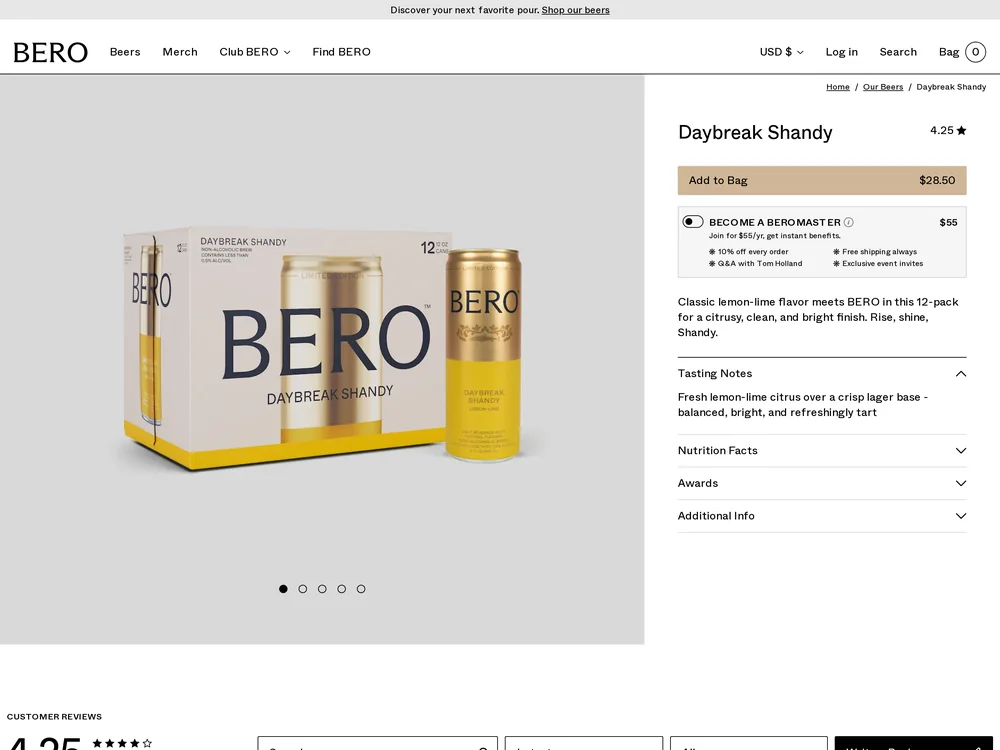This screenshot has height=750, width=1000.
Task: Select the fifth product image dot
Action: [x=361, y=589]
